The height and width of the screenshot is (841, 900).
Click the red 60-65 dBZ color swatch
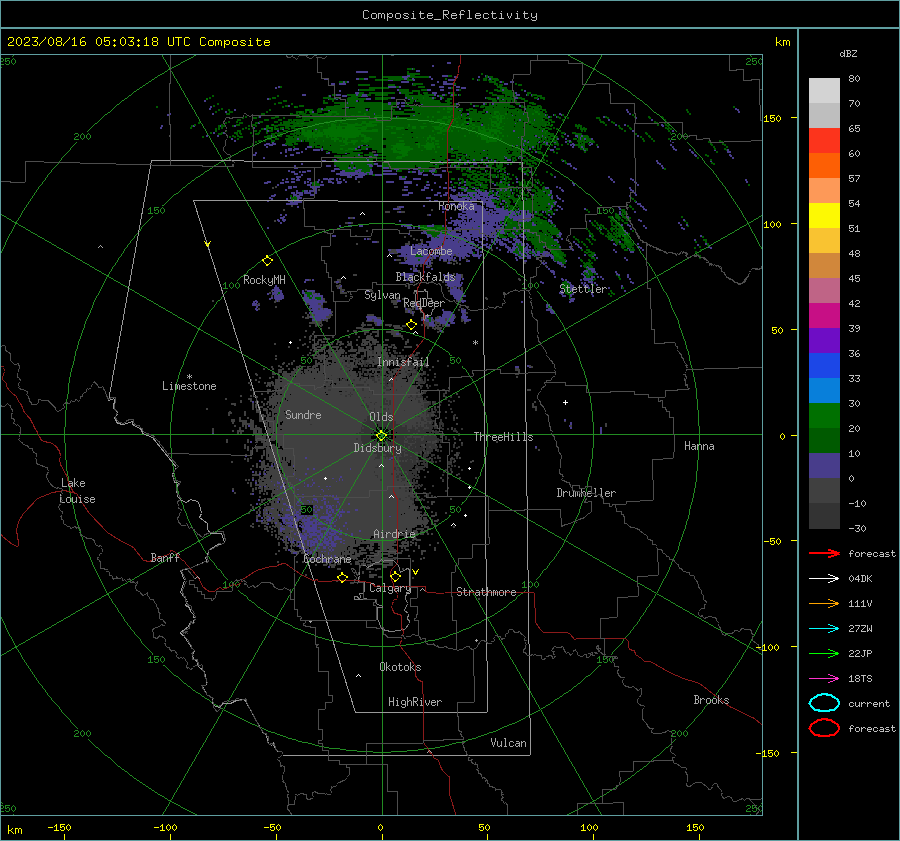pos(824,141)
